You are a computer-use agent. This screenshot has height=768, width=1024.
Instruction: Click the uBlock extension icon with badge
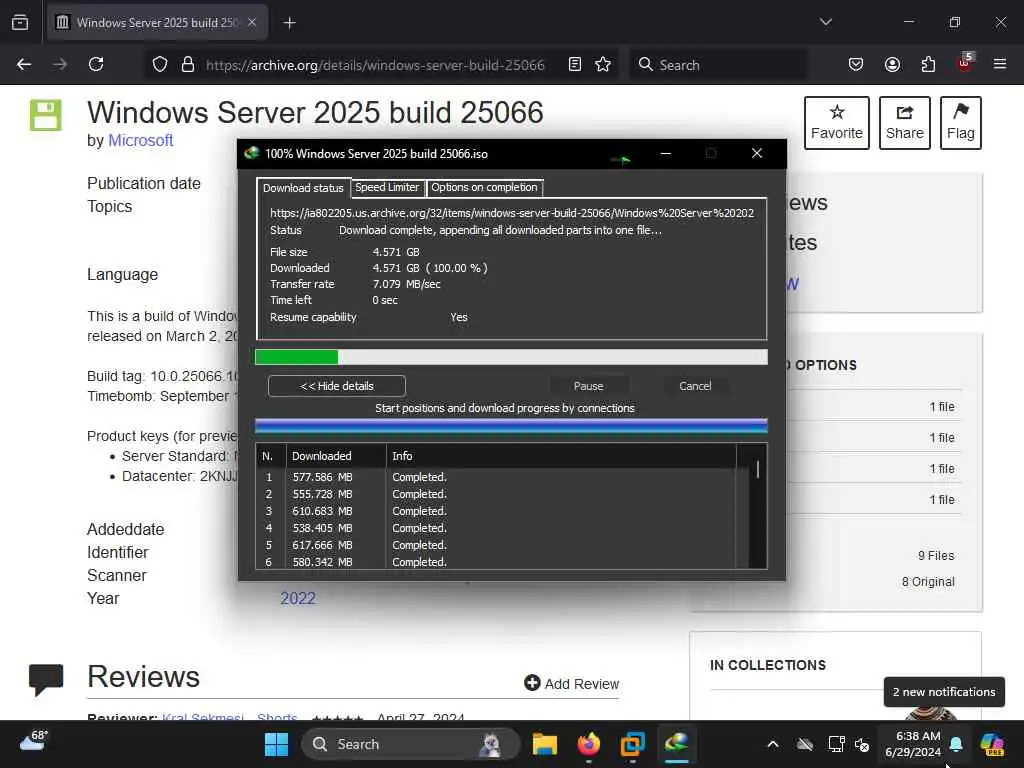(x=965, y=63)
